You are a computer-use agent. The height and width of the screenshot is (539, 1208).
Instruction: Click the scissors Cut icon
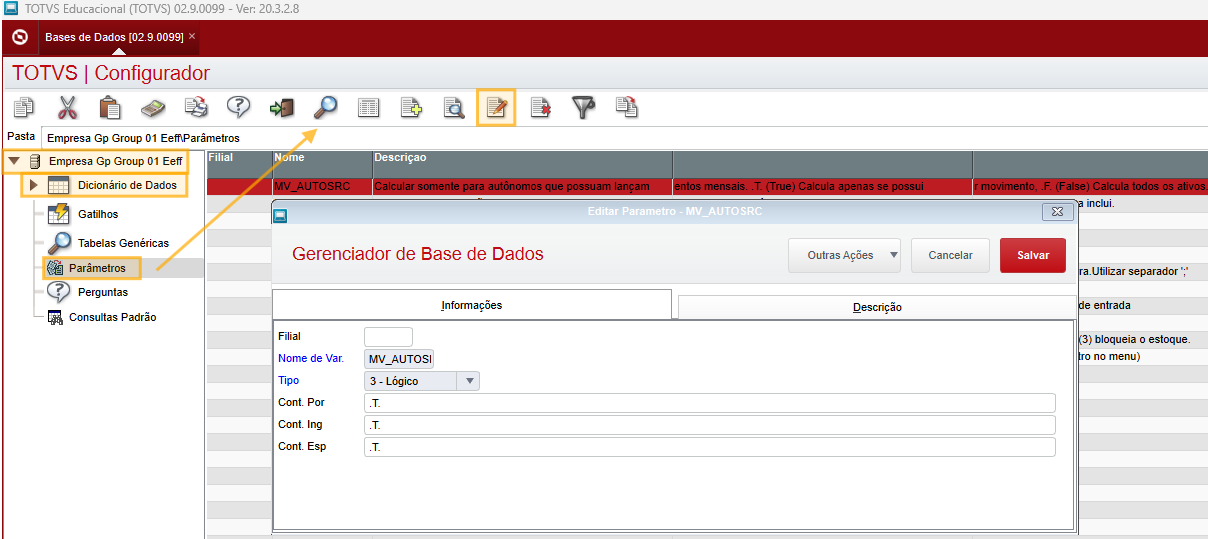pyautogui.click(x=67, y=107)
